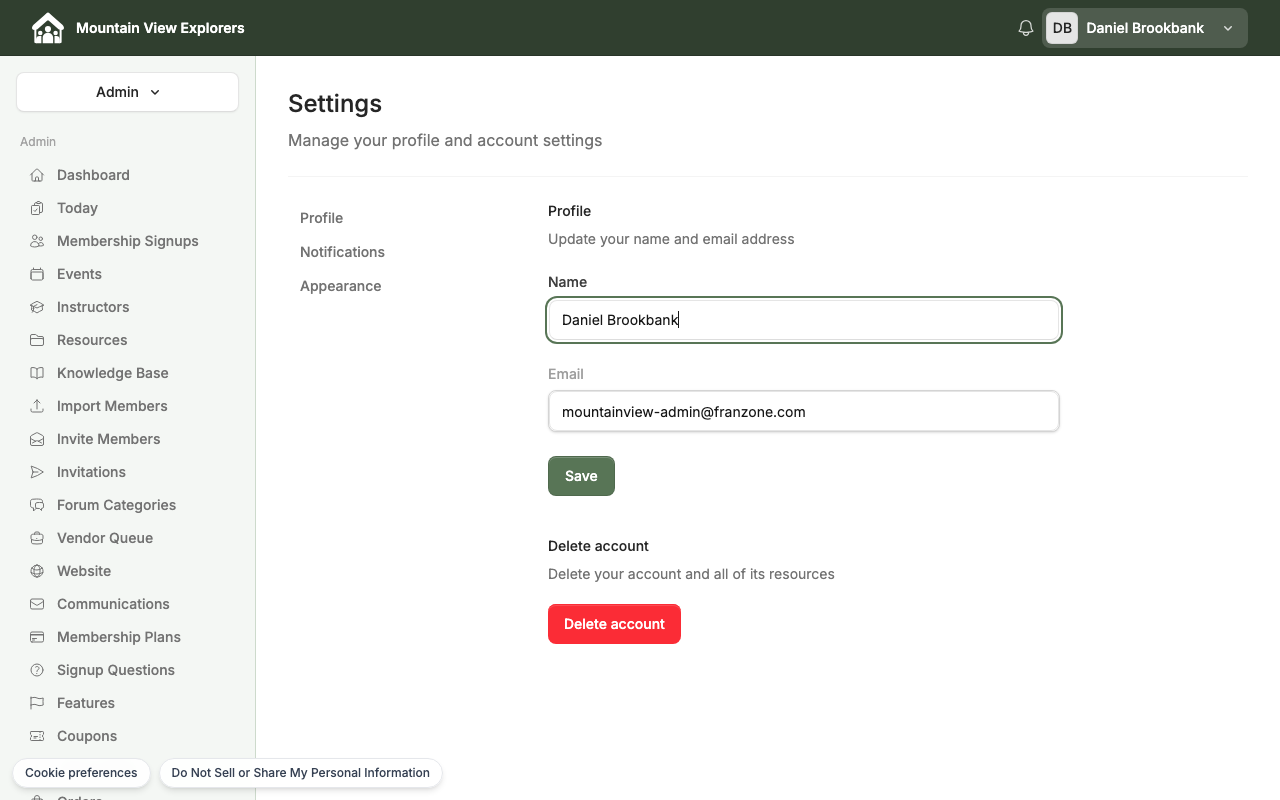Viewport: 1280px width, 800px height.
Task: Click the Mountain View Explorers house logo
Action: [x=47, y=28]
